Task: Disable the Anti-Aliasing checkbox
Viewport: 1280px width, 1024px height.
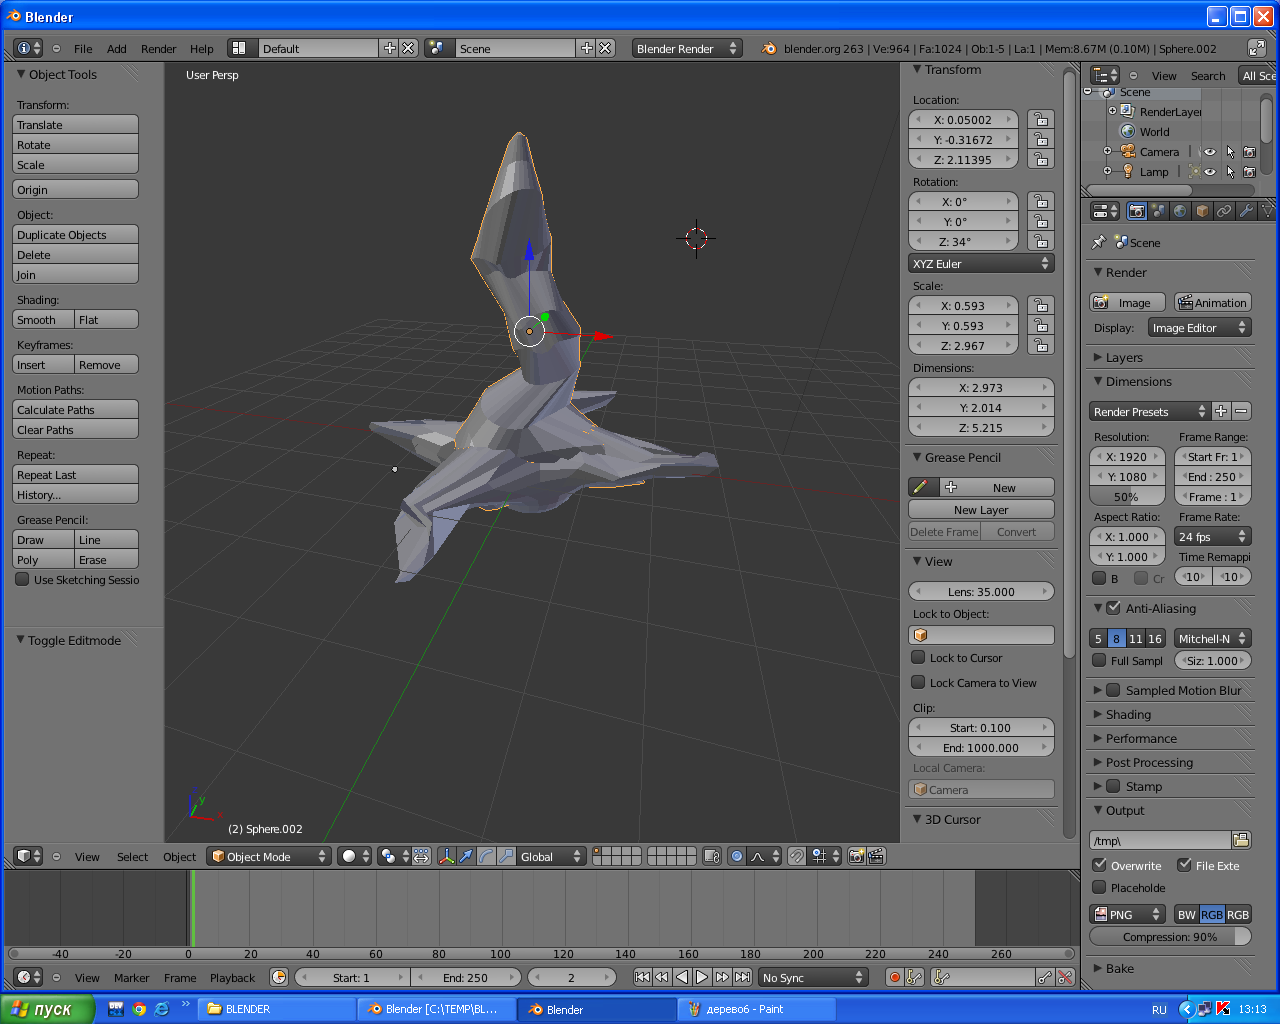Action: click(x=1113, y=608)
